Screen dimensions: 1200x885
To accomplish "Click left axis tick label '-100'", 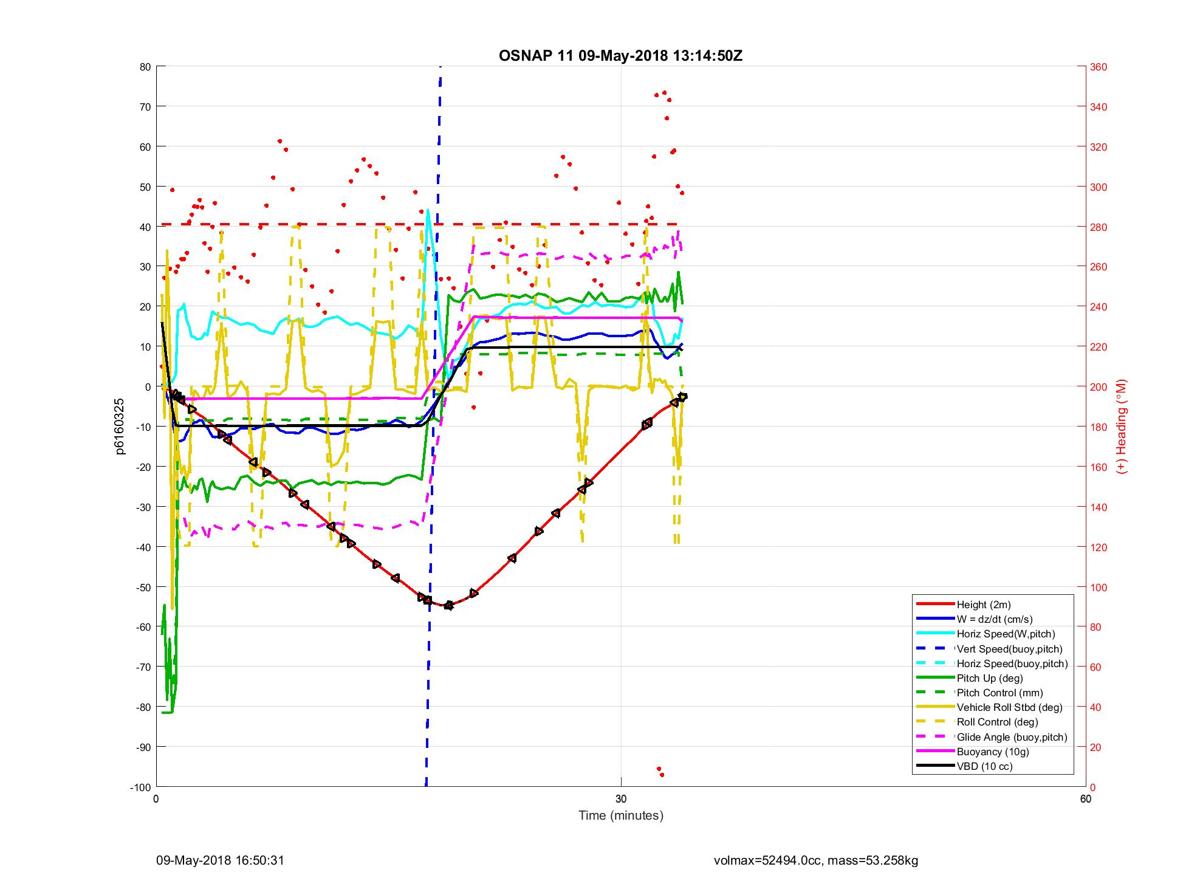I will coord(139,787).
